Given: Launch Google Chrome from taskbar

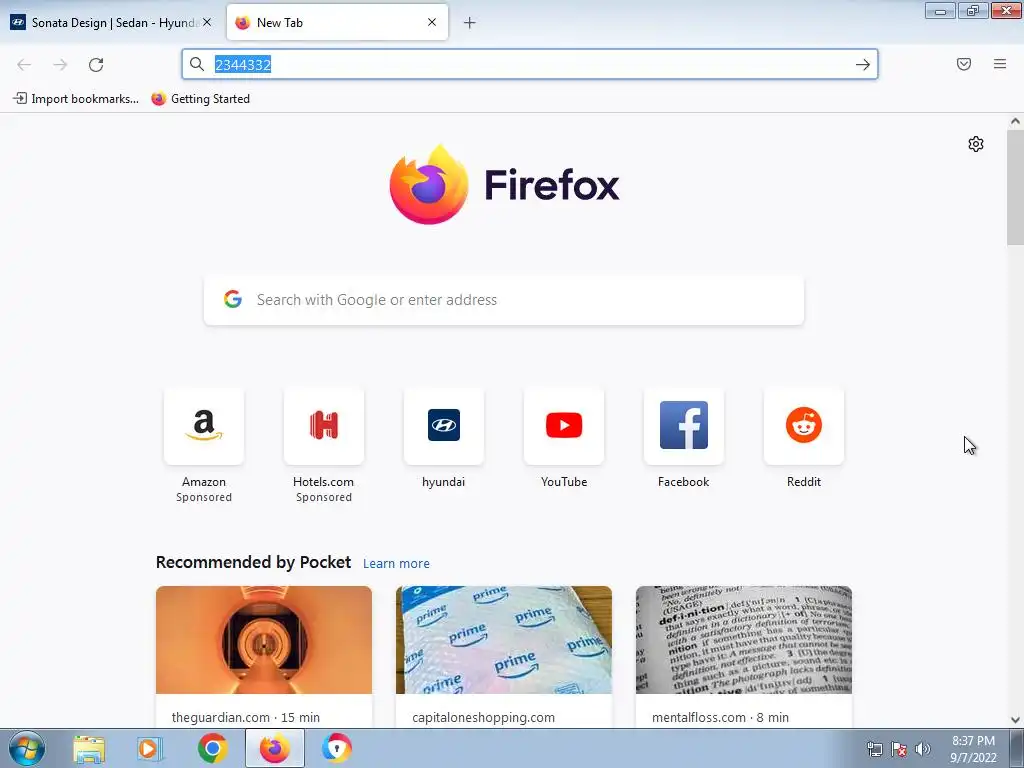Looking at the screenshot, I should coord(212,749).
